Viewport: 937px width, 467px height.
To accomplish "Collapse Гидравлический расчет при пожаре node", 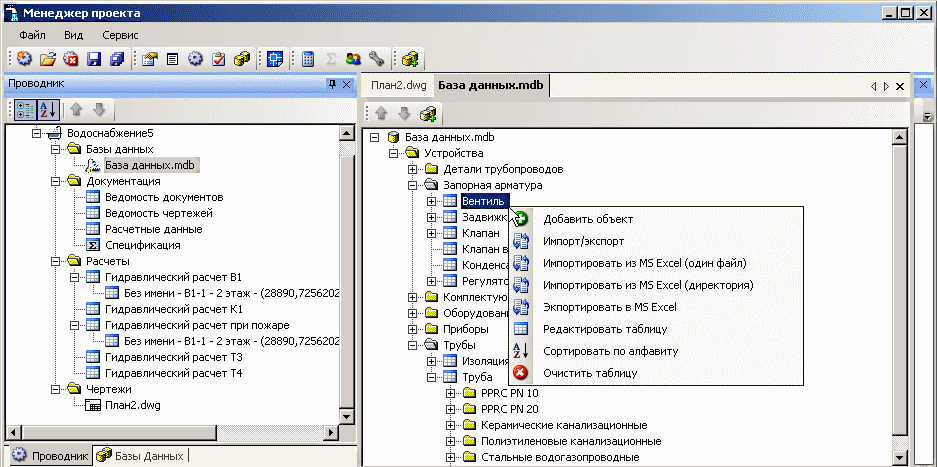I will [75, 325].
